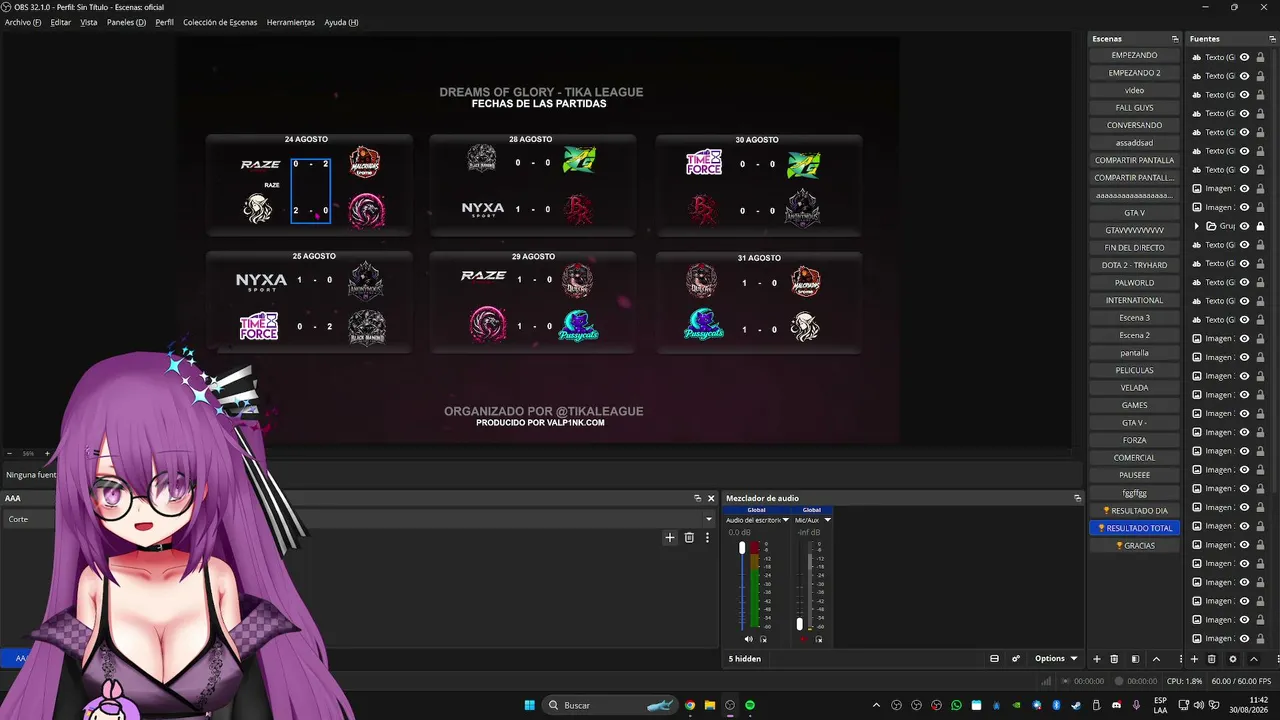Screen dimensions: 1280x720
Task: Open the Archivo menu
Action: (23, 22)
